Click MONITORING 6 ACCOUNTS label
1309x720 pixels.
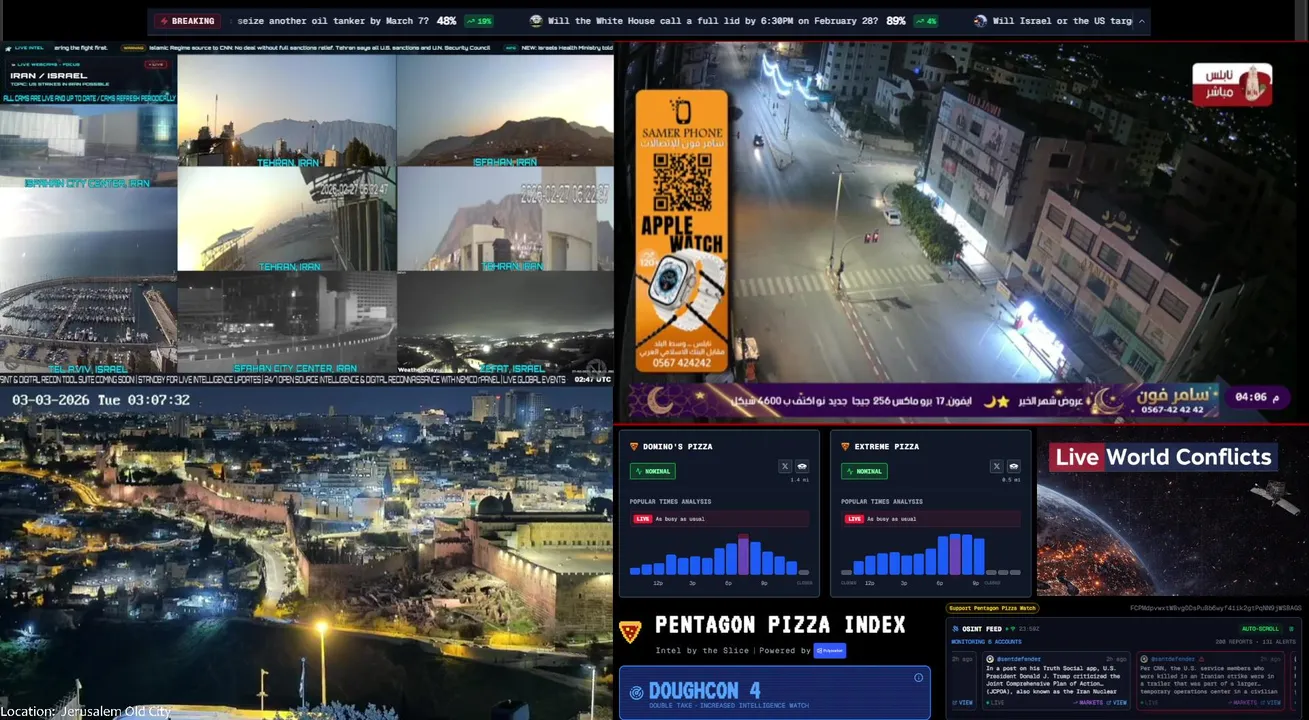click(x=988, y=641)
